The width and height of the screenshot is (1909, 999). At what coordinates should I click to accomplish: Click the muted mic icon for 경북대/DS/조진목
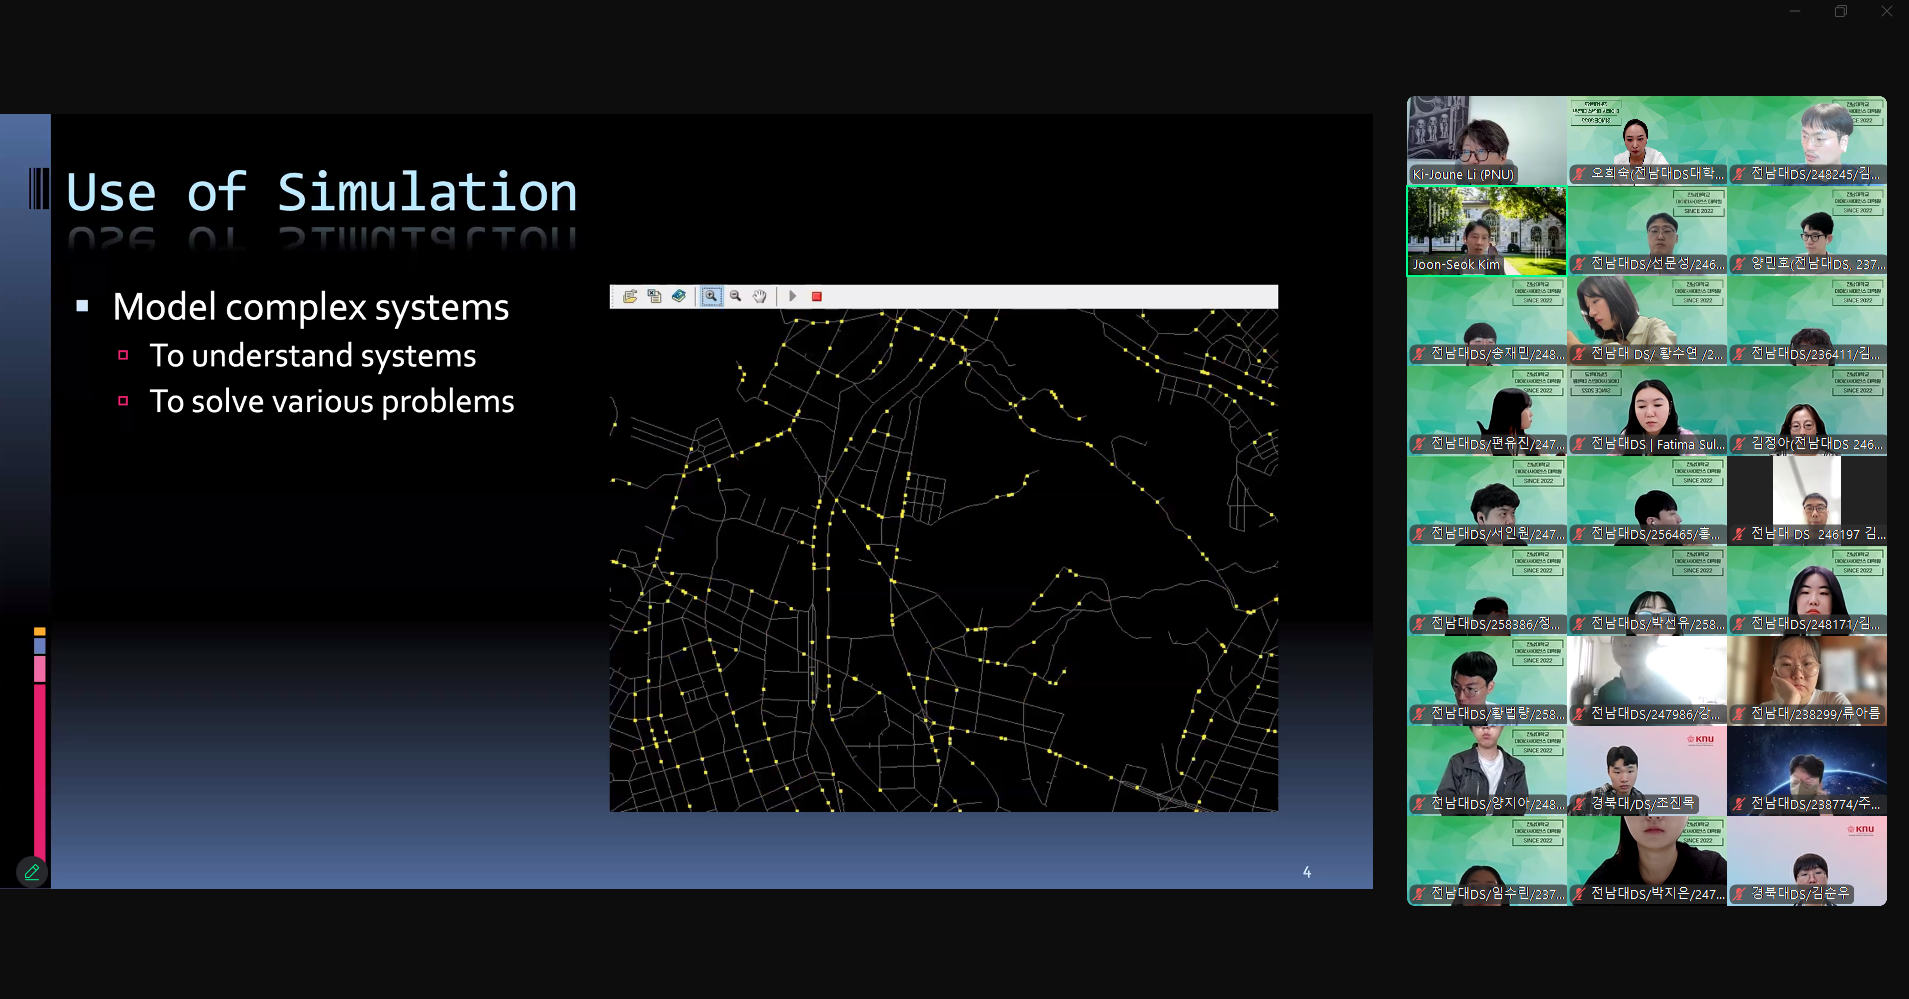pyautogui.click(x=1579, y=804)
